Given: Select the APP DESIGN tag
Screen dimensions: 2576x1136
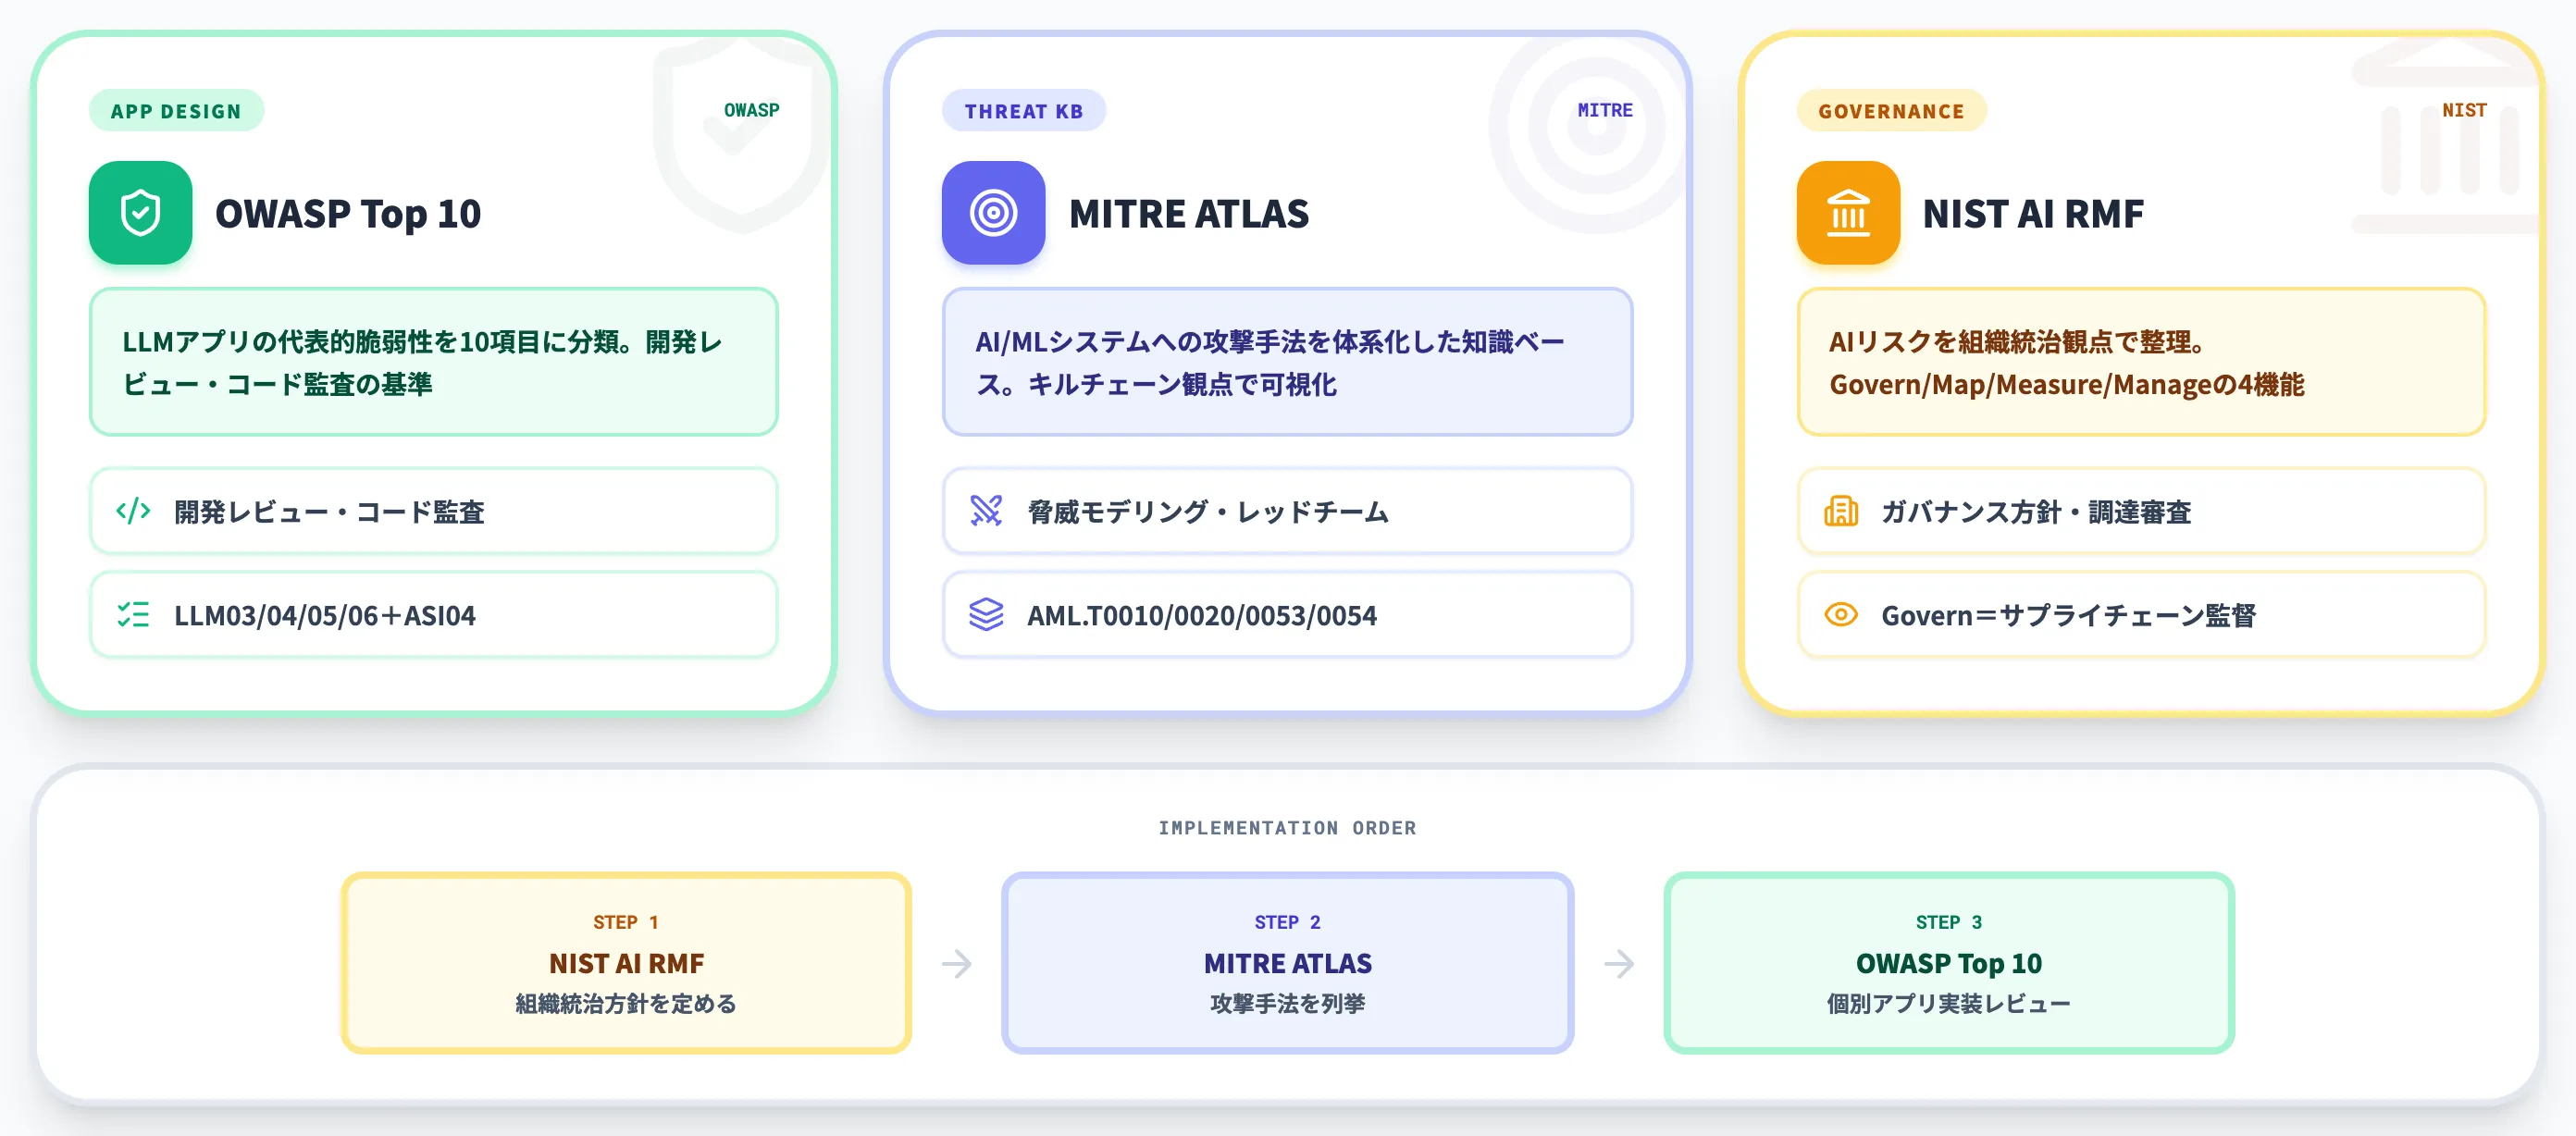Looking at the screenshot, I should pos(176,111).
